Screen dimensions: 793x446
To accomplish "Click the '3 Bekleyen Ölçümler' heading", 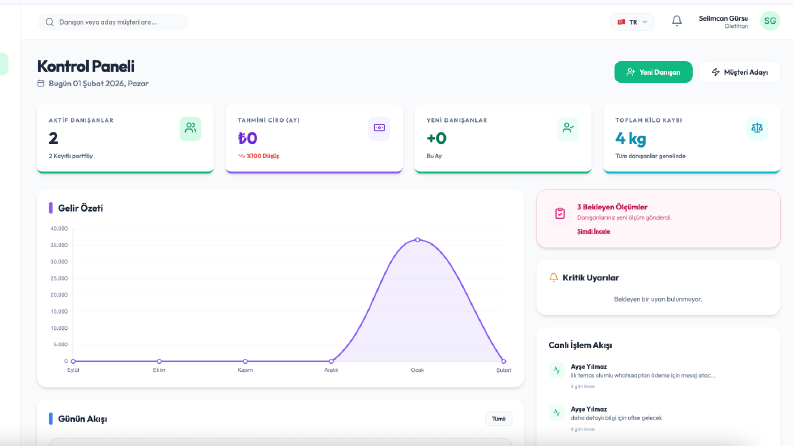I will coord(612,207).
